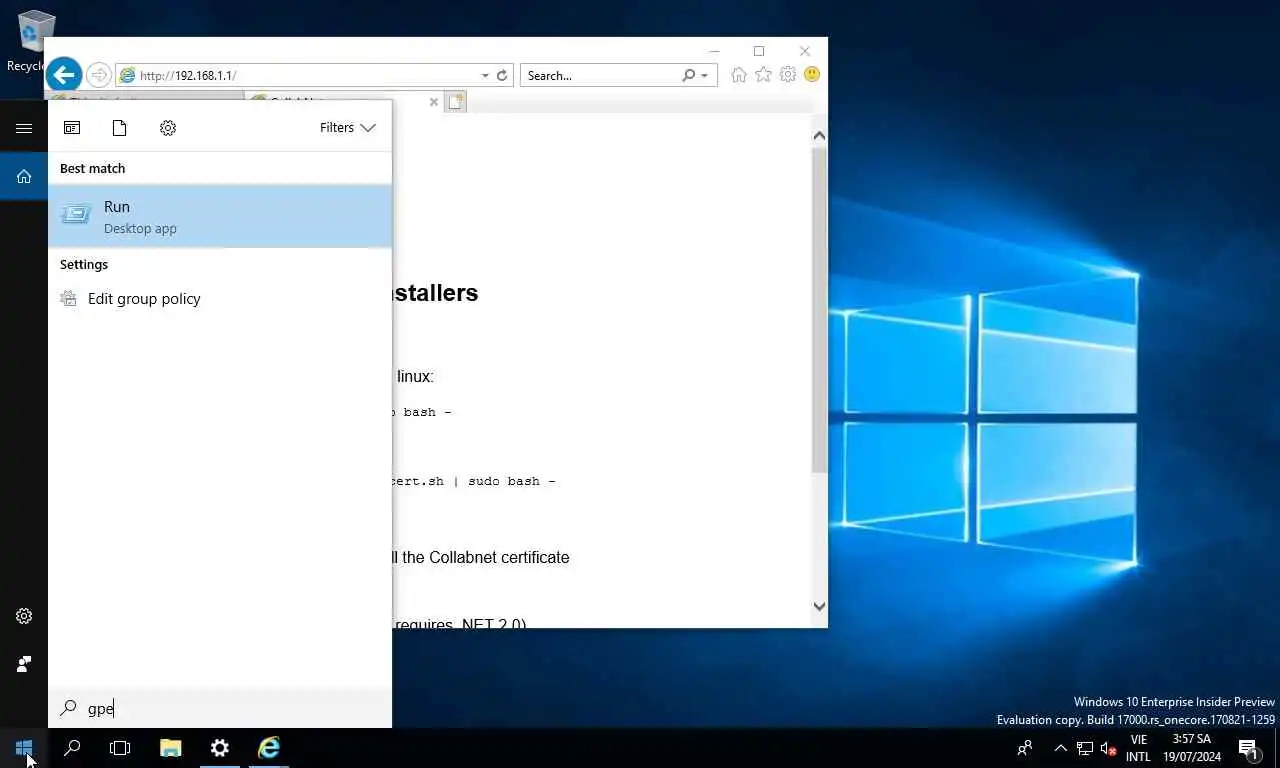
Task: Refresh the page in Internet Explorer
Action: point(502,75)
